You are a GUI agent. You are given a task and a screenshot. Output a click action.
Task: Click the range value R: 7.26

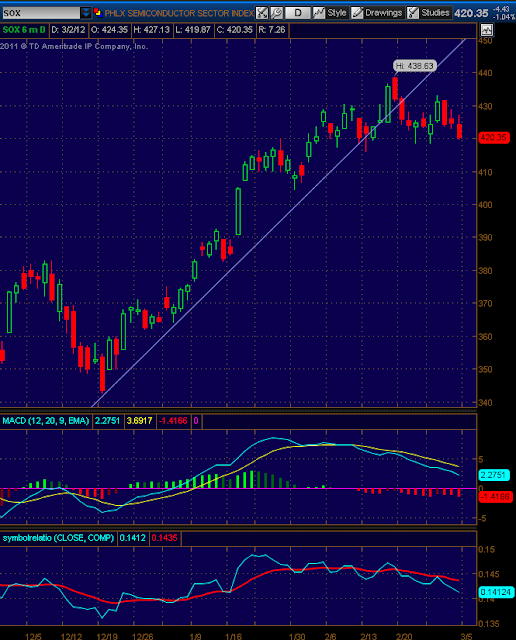coord(272,30)
